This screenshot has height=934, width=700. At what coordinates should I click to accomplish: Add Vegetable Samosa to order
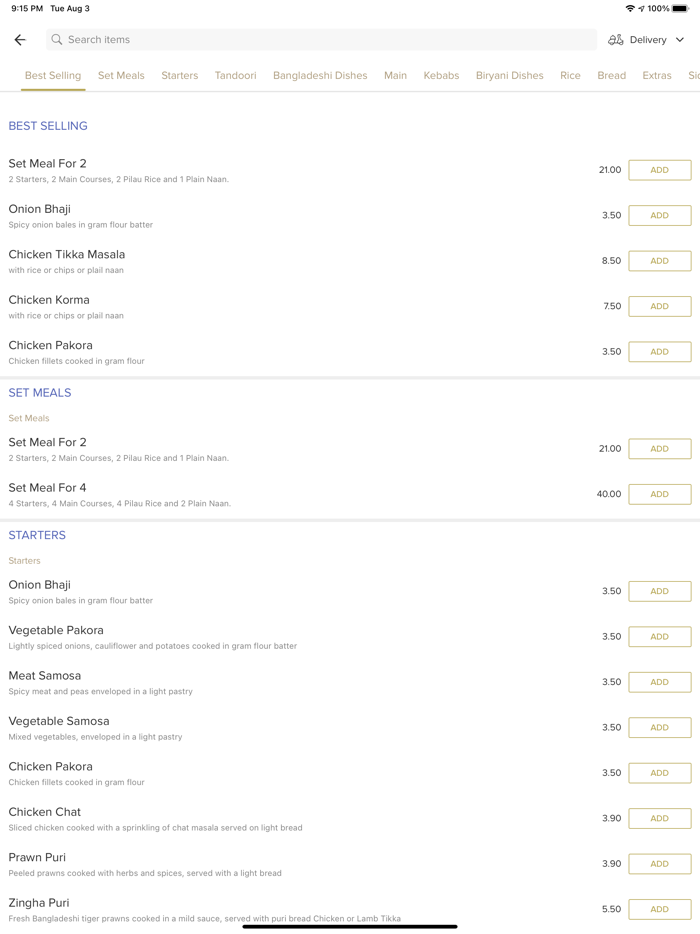[659, 728]
